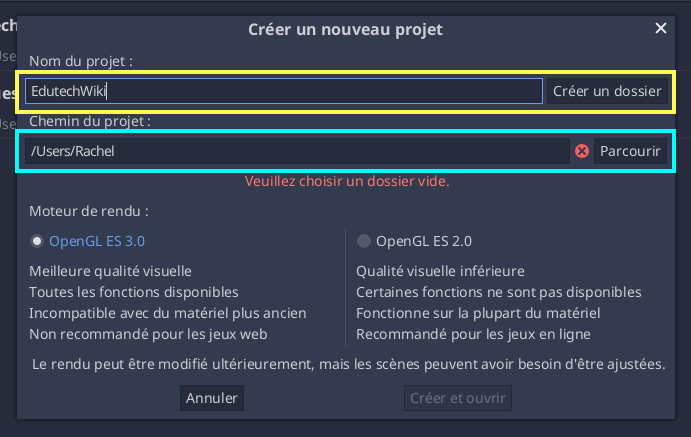691x437 pixels.
Task: Click the Chemin du projet path field
Action: point(297,151)
